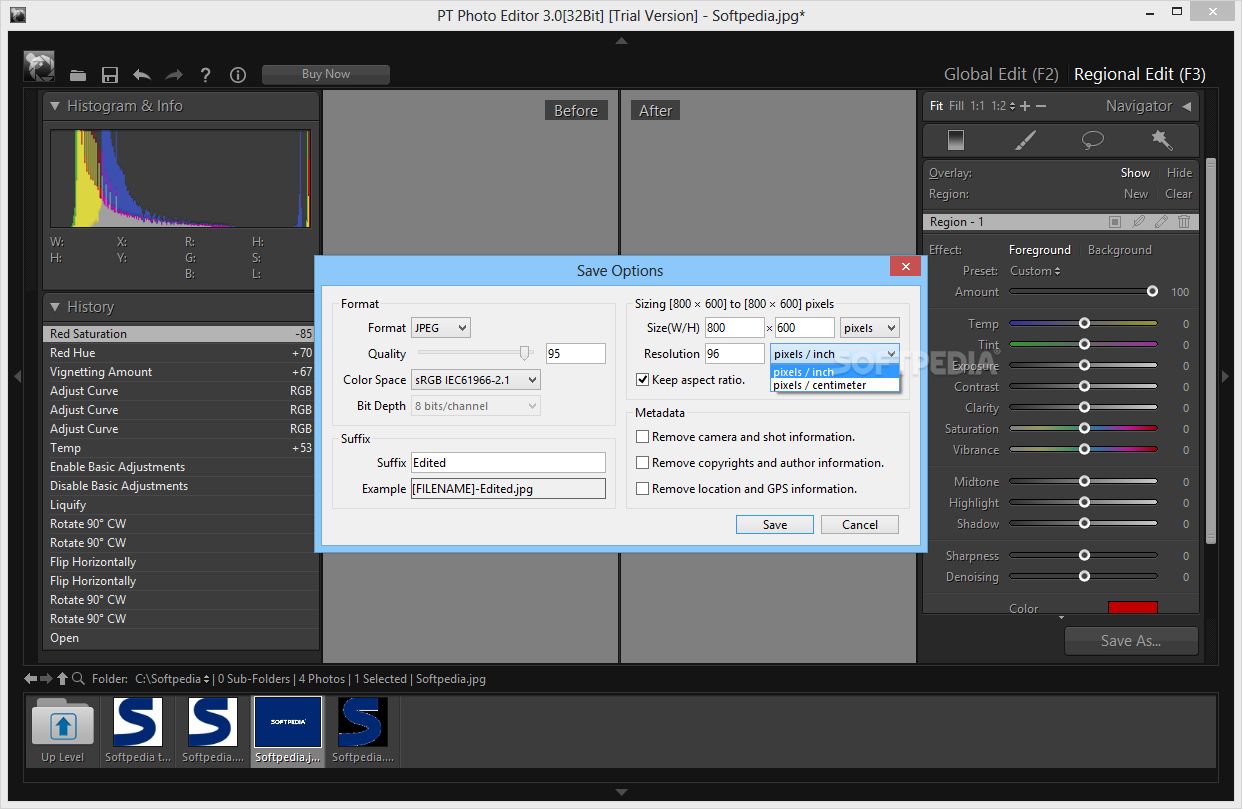The image size is (1242, 809).
Task: Hide the region overlay
Action: [x=1179, y=173]
